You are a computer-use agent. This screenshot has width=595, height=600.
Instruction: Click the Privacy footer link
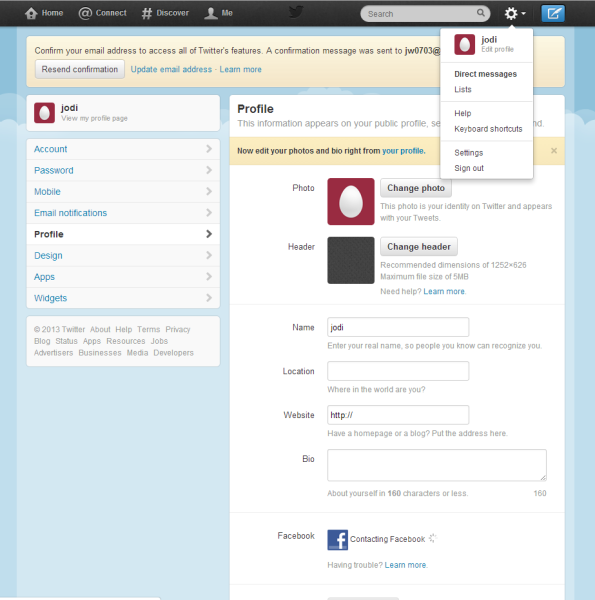178,329
